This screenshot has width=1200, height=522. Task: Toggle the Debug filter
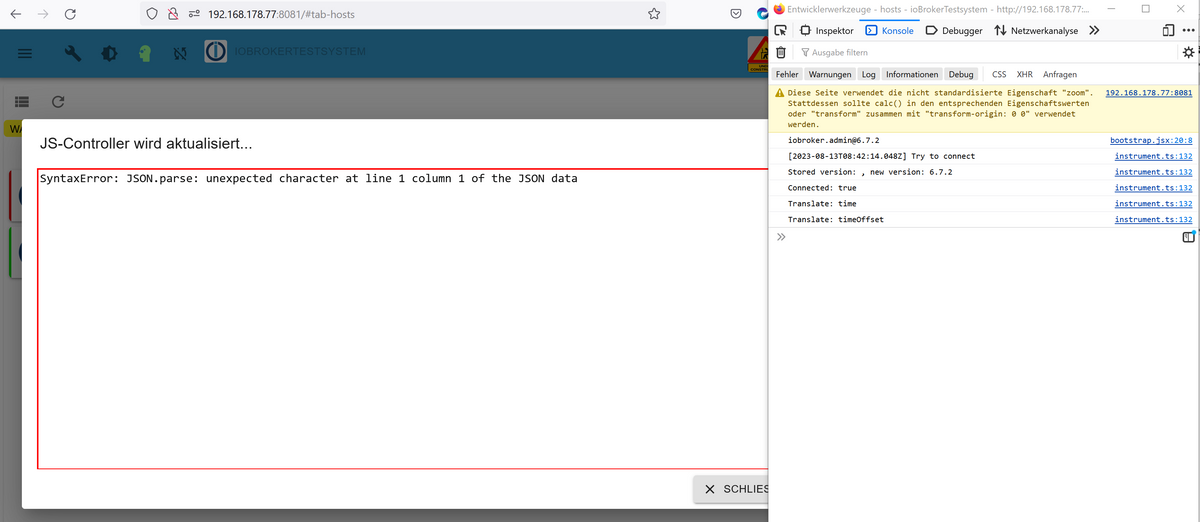point(961,74)
